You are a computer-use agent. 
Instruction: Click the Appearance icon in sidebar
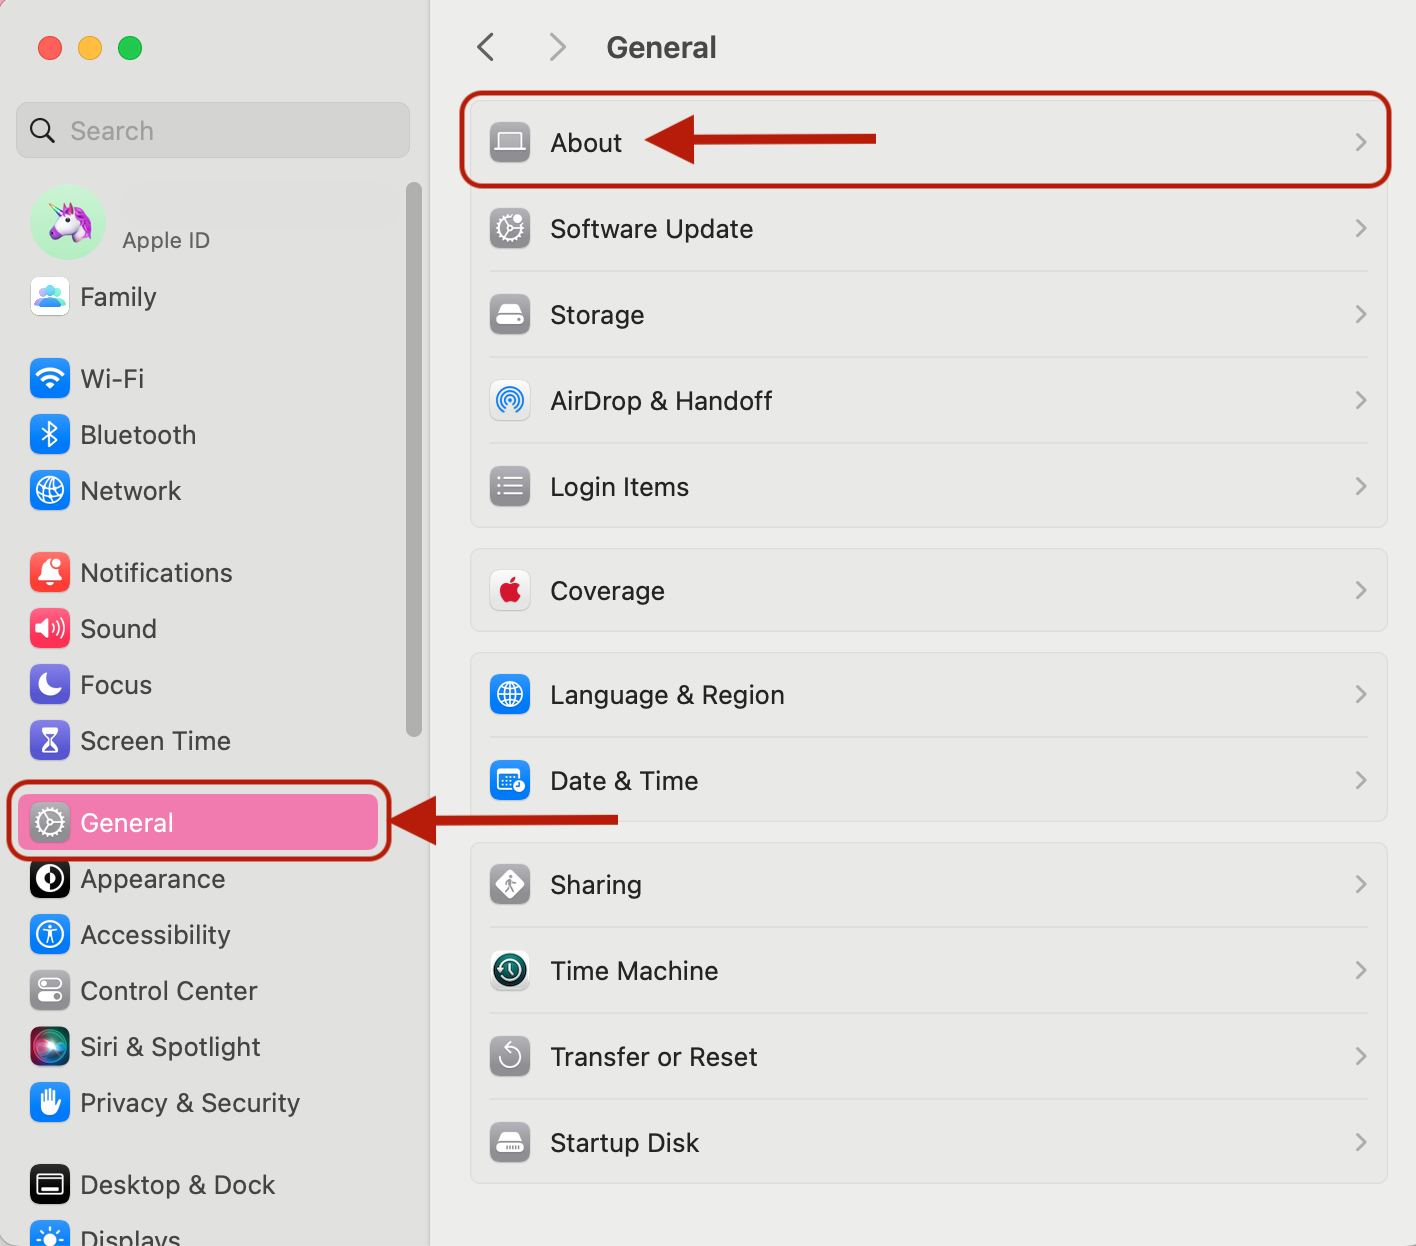50,878
